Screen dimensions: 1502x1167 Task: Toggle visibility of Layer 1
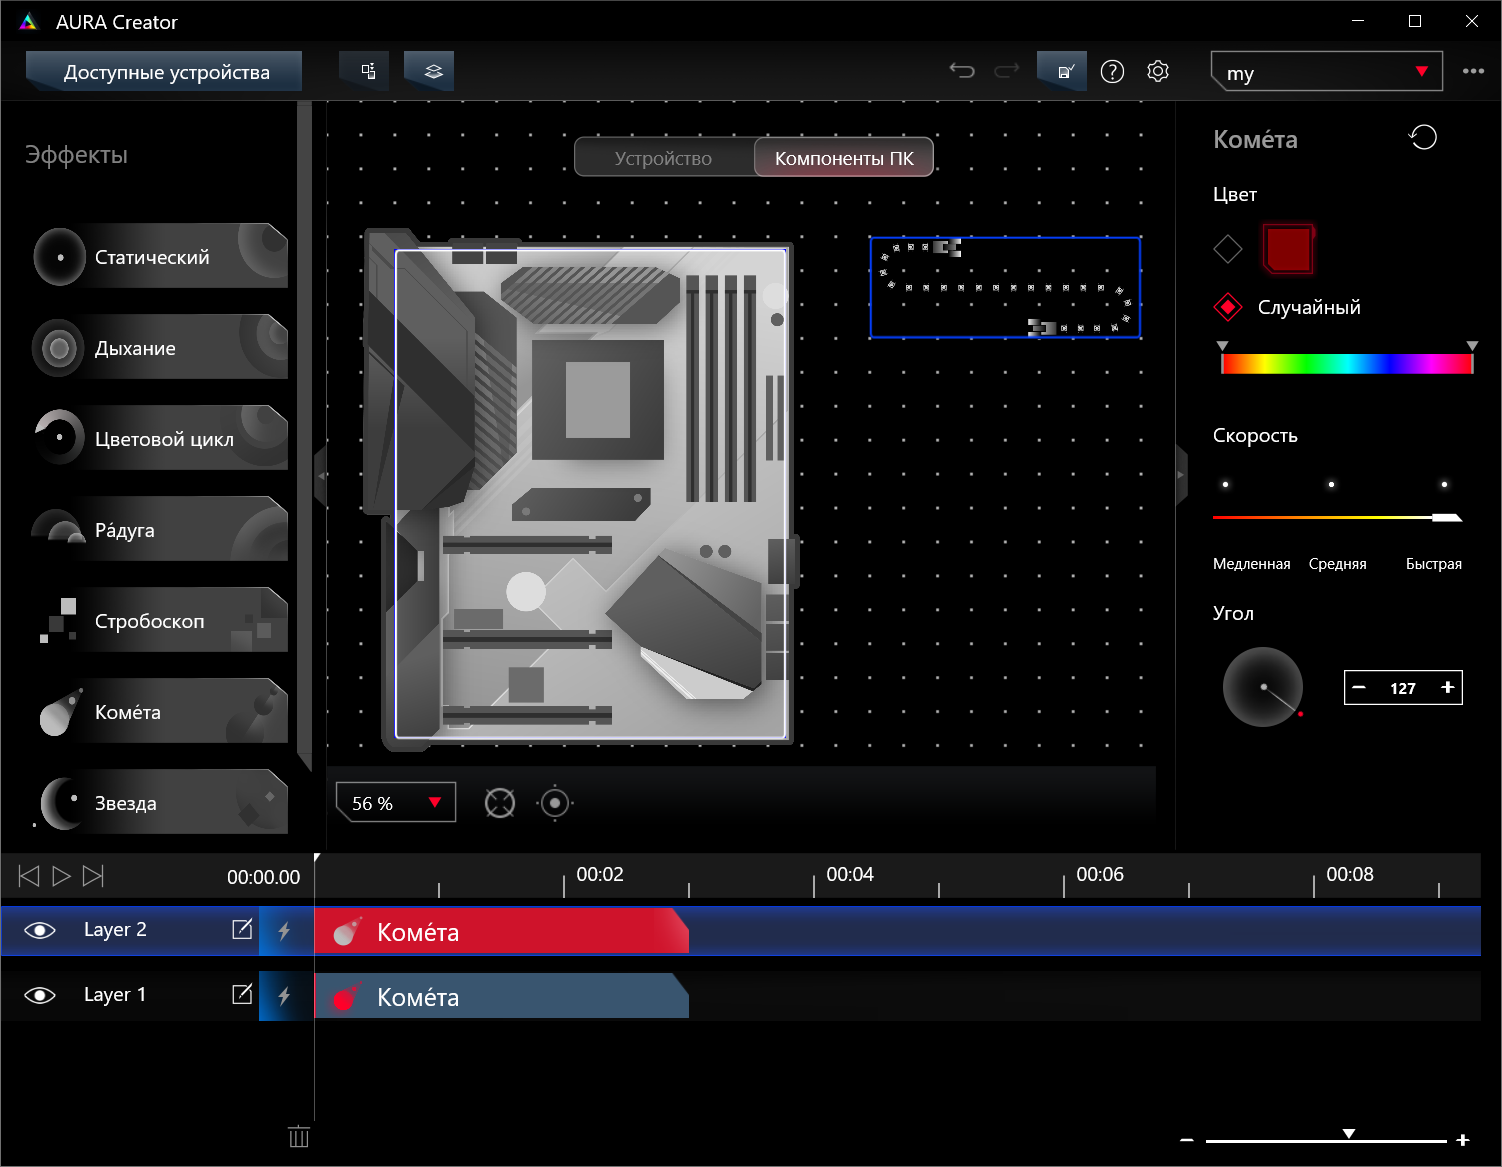coord(40,995)
